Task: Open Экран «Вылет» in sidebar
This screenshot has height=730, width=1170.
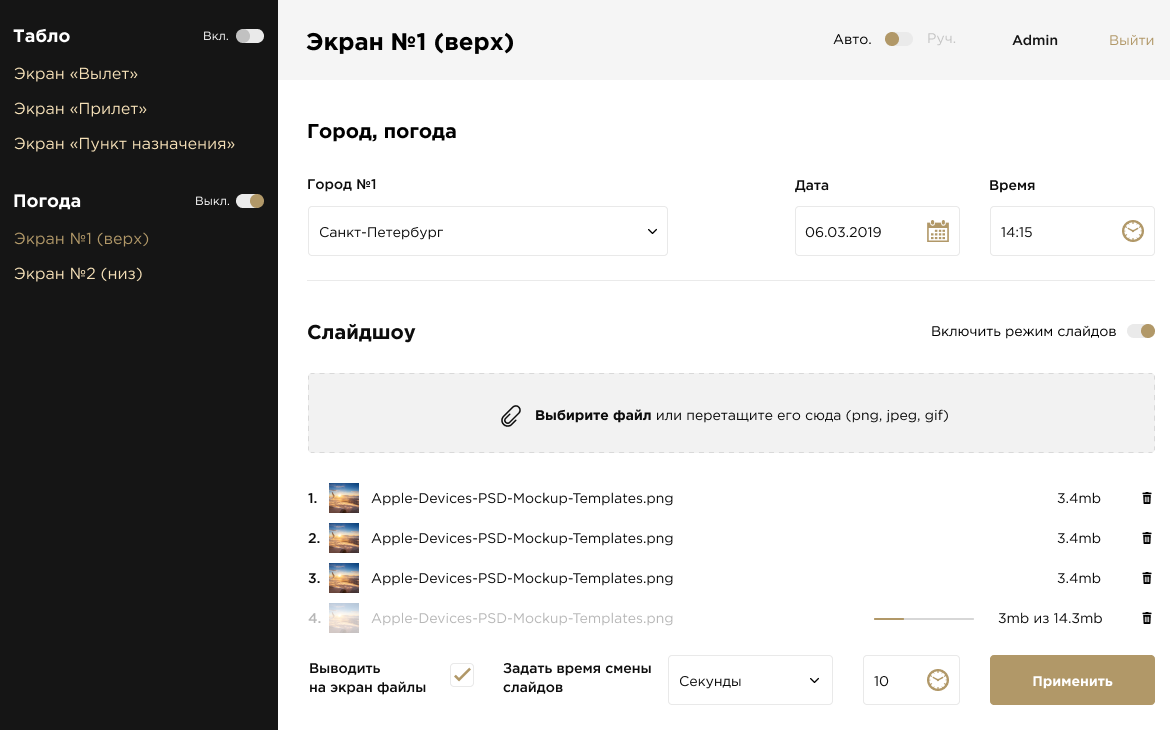Action: point(76,74)
